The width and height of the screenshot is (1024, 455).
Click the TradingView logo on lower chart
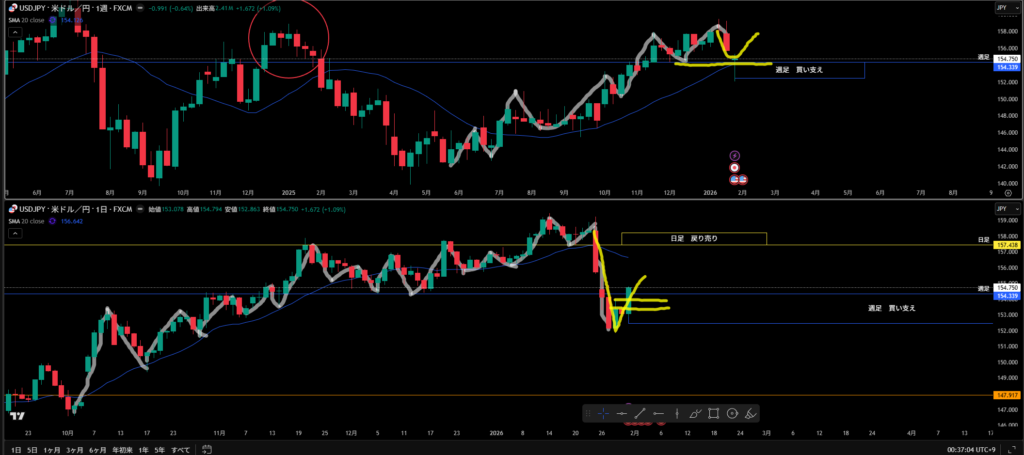(15, 415)
